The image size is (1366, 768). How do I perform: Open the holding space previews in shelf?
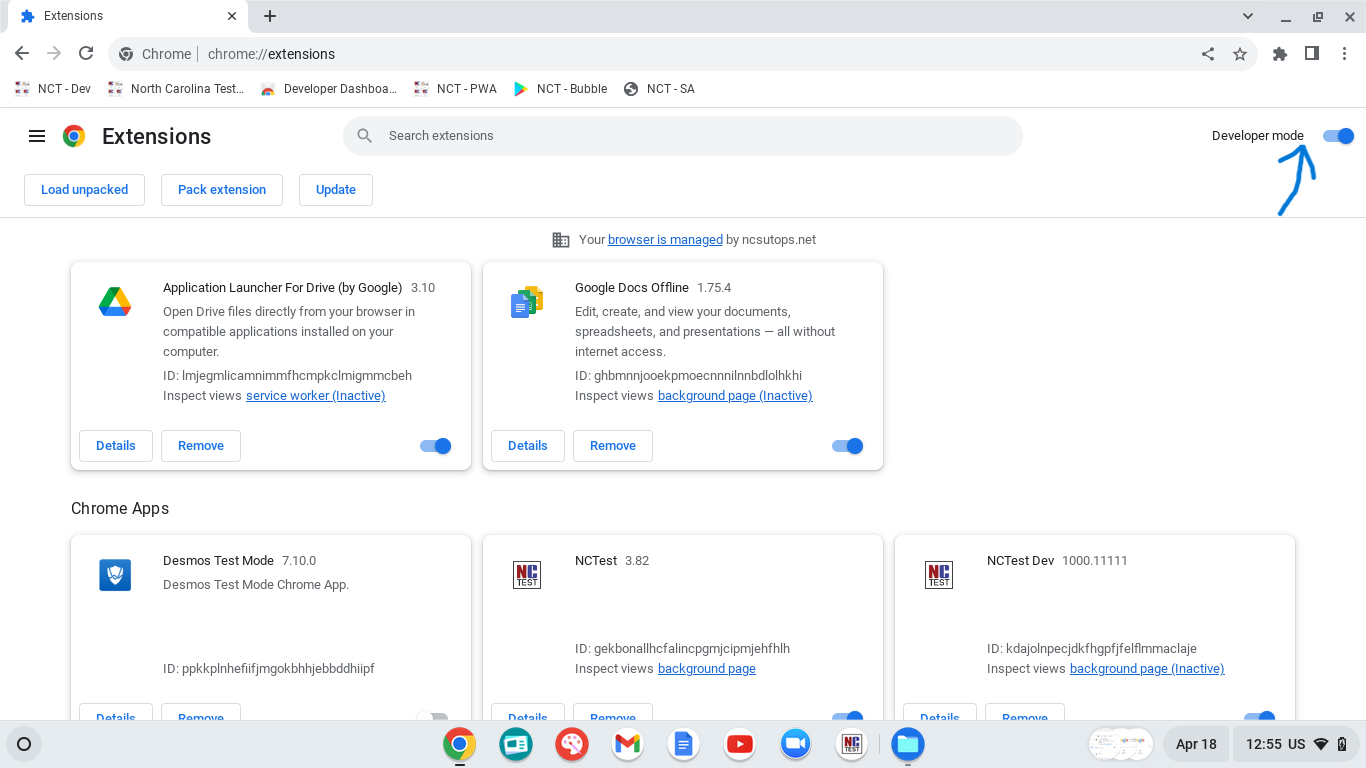point(1121,744)
